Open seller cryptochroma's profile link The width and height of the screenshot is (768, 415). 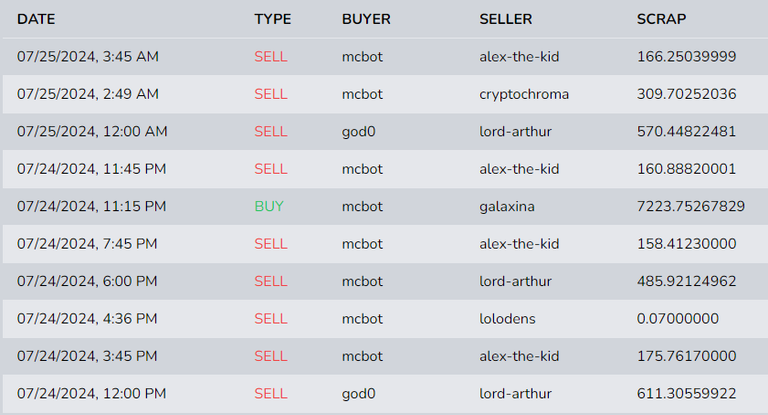524,94
